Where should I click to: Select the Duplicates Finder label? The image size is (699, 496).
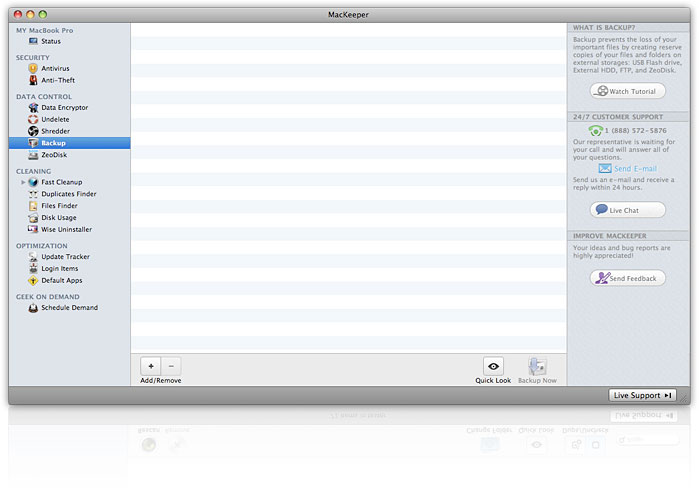[69, 194]
